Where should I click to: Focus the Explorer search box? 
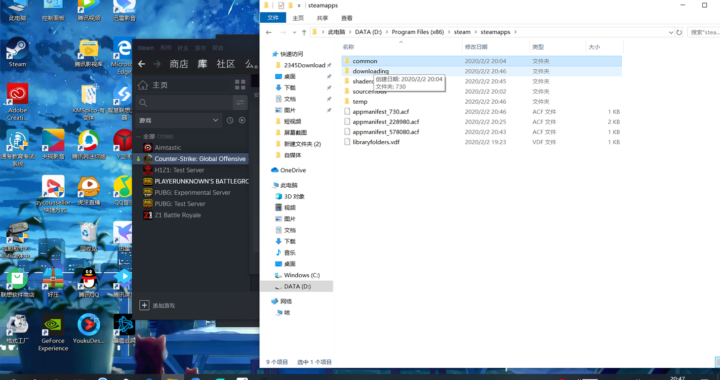coord(703,32)
